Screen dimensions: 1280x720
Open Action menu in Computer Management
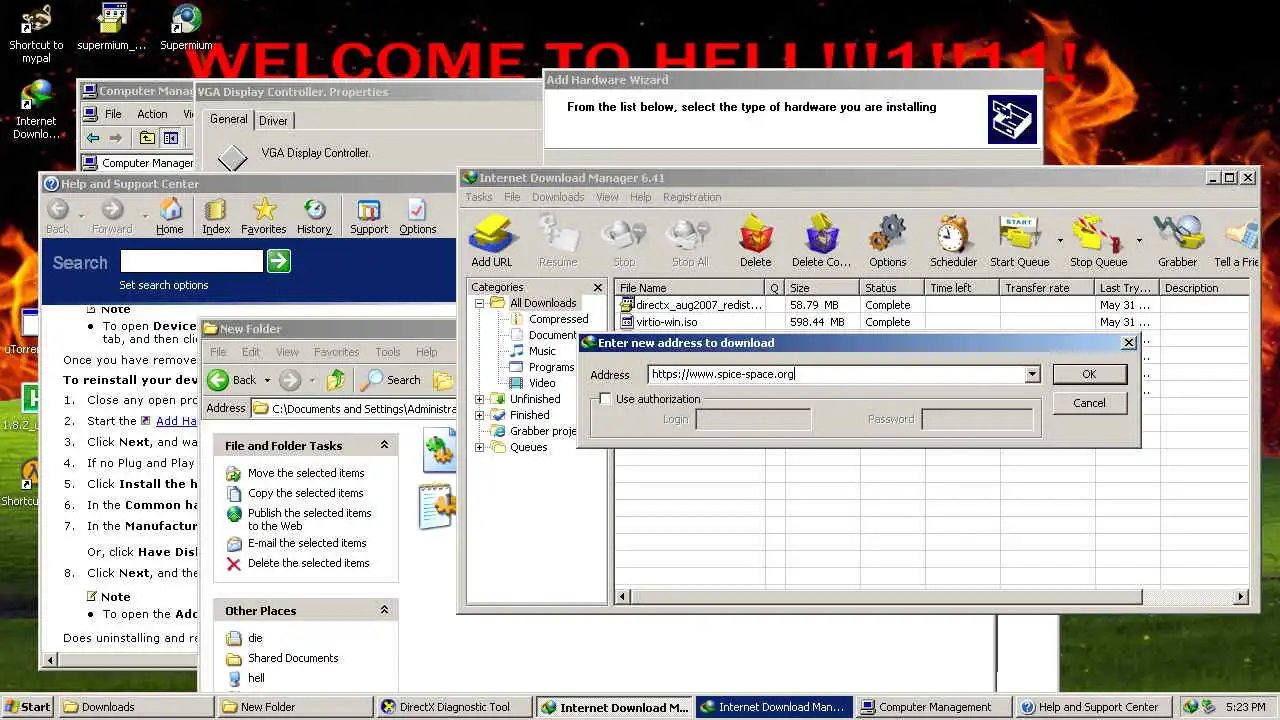click(x=152, y=114)
